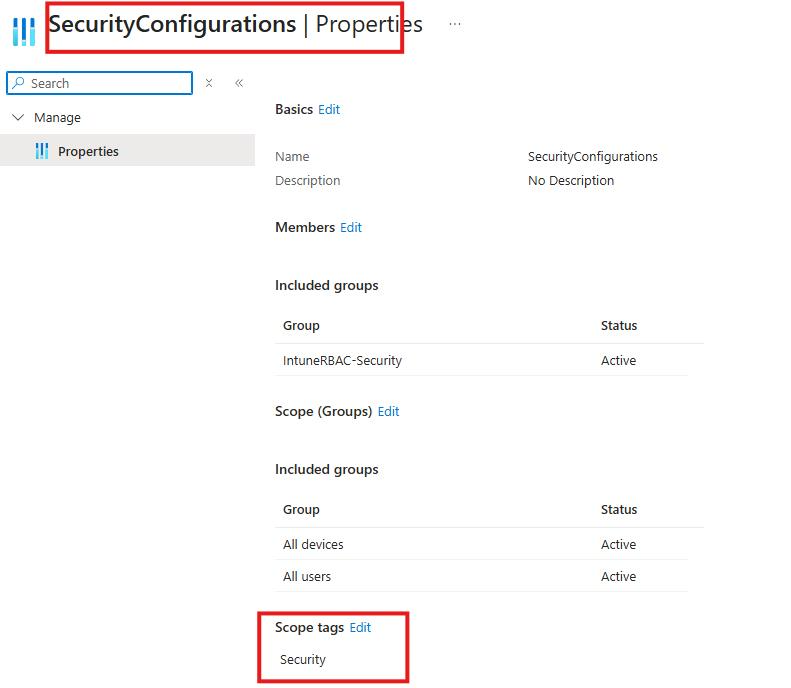Open the more options ellipsis in header
Screen dimensions: 791x688
pyautogui.click(x=455, y=24)
